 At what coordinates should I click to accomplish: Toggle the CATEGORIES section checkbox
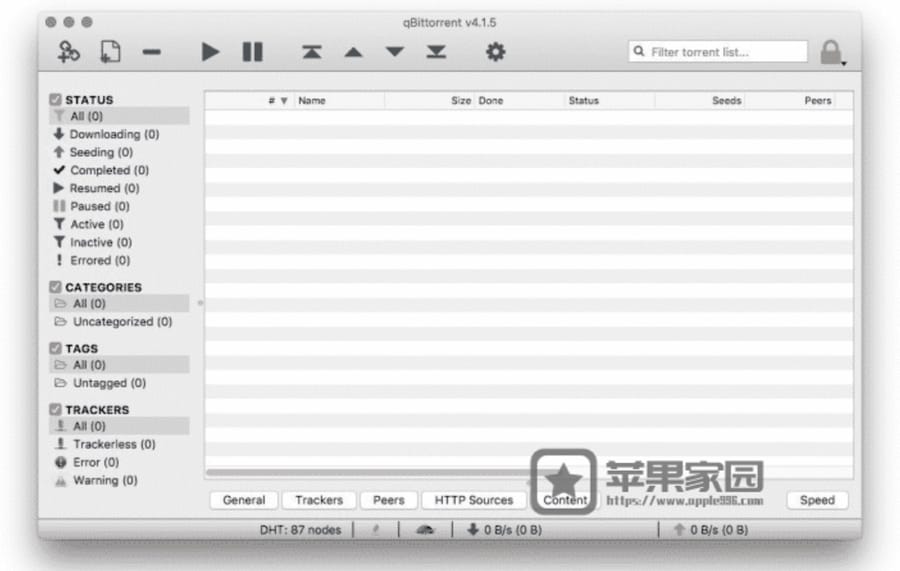[x=55, y=287]
